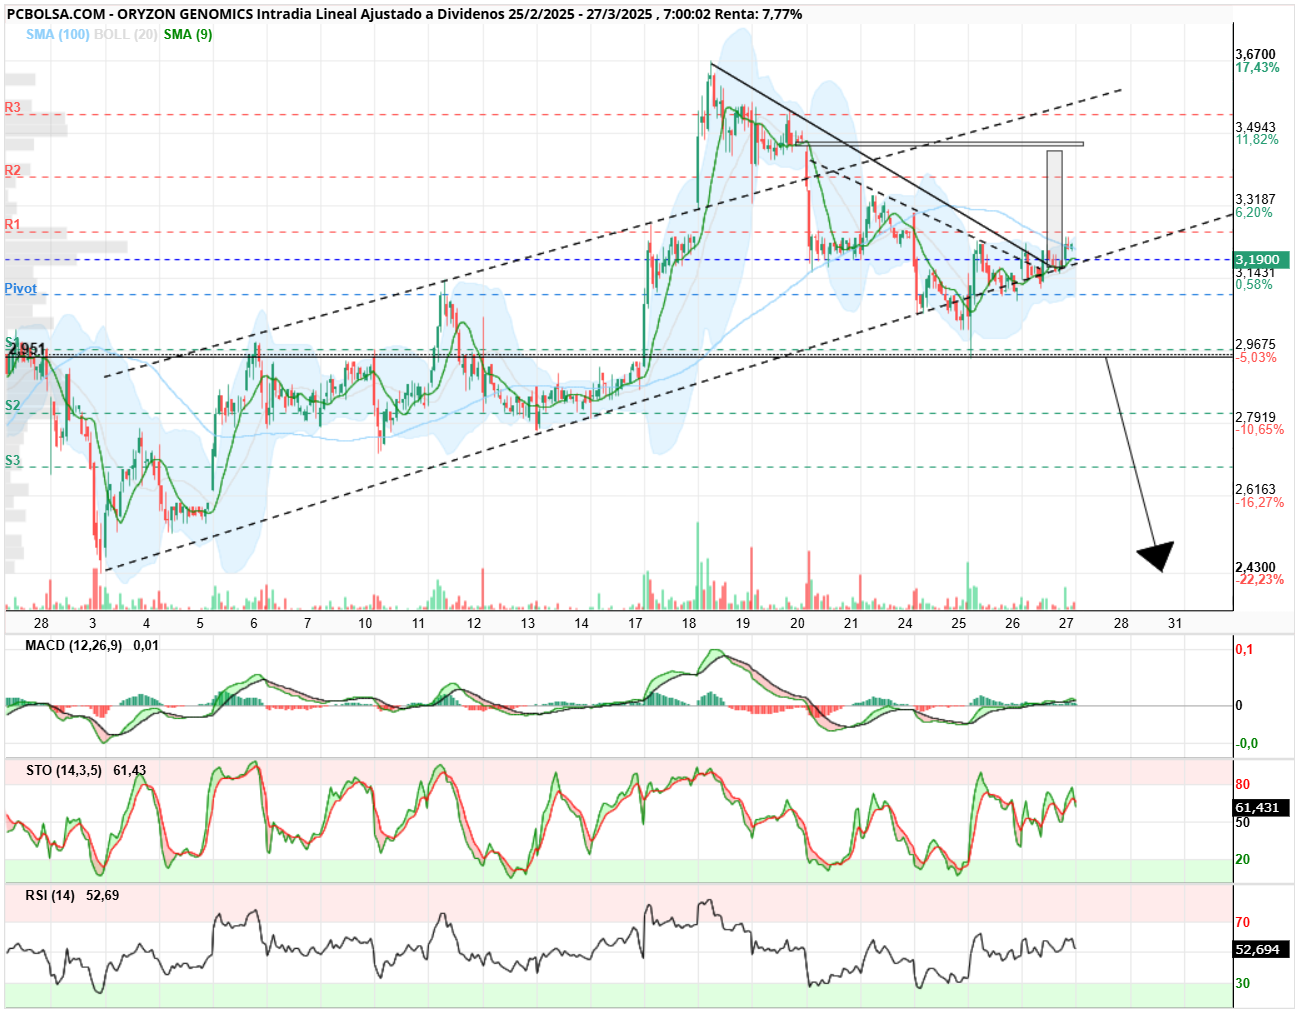This screenshot has width=1299, height=1013.
Task: Select the 17,43% percentage label
Action: (1257, 68)
